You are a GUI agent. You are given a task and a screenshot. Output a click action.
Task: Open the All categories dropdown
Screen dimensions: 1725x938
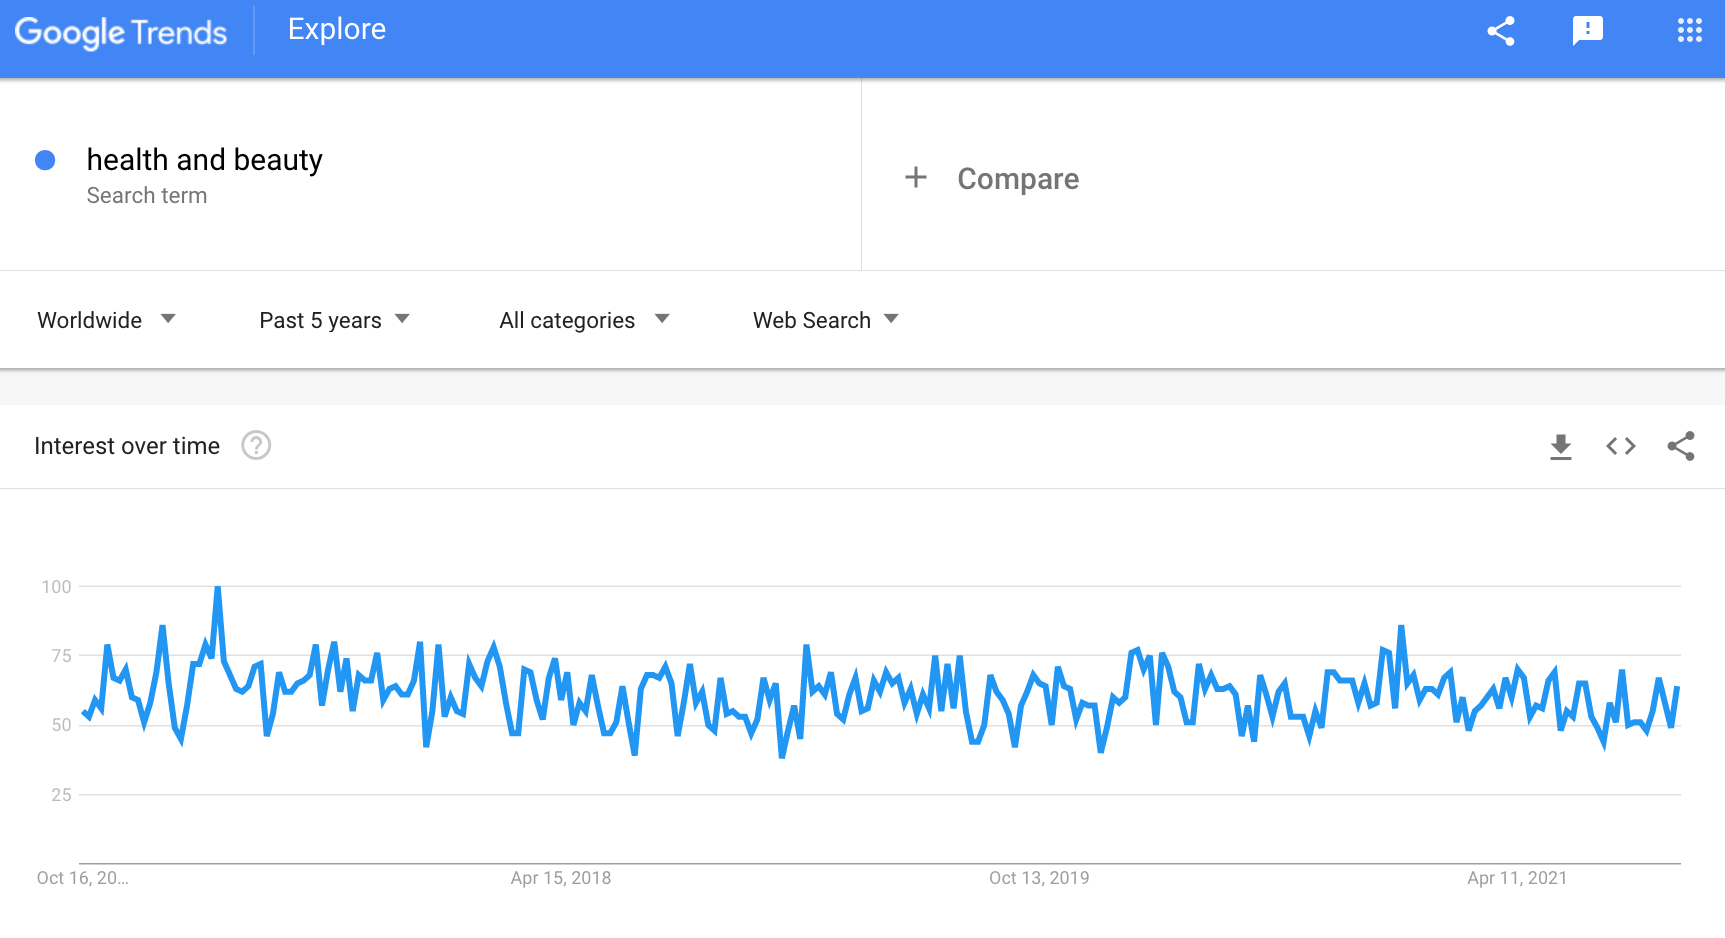point(584,320)
